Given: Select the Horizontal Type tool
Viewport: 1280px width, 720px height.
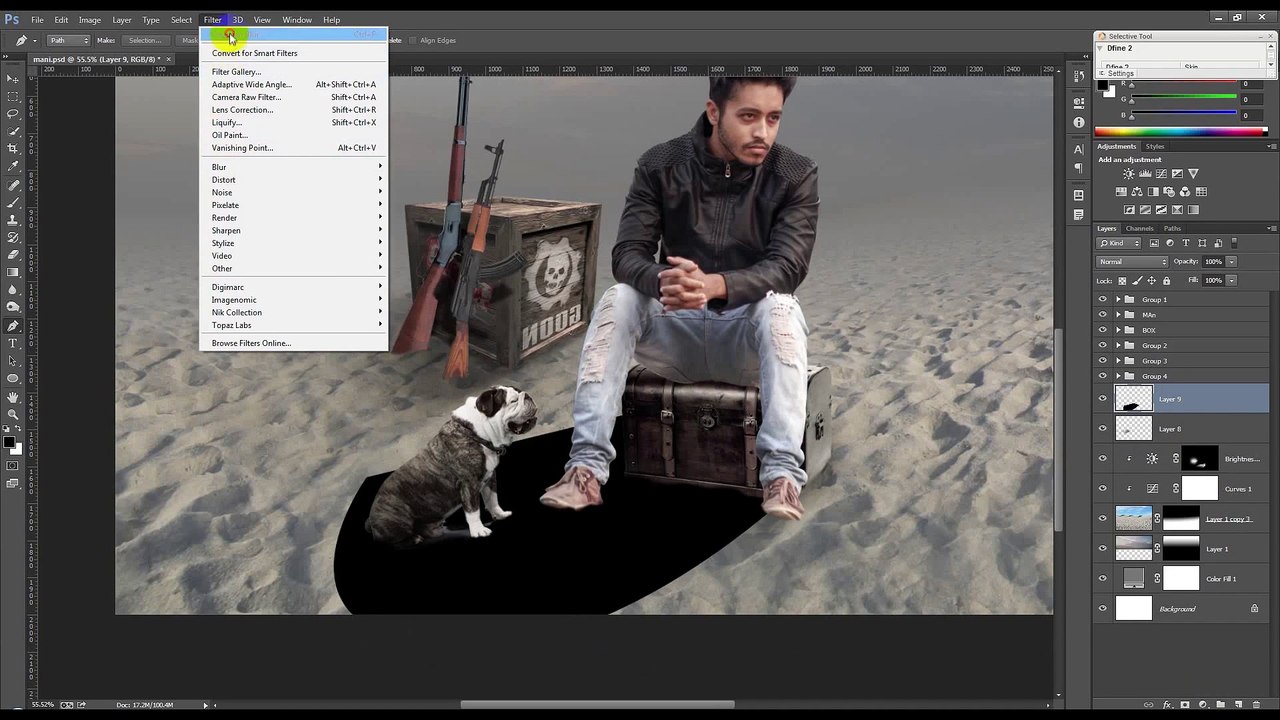Looking at the screenshot, I should [x=13, y=343].
